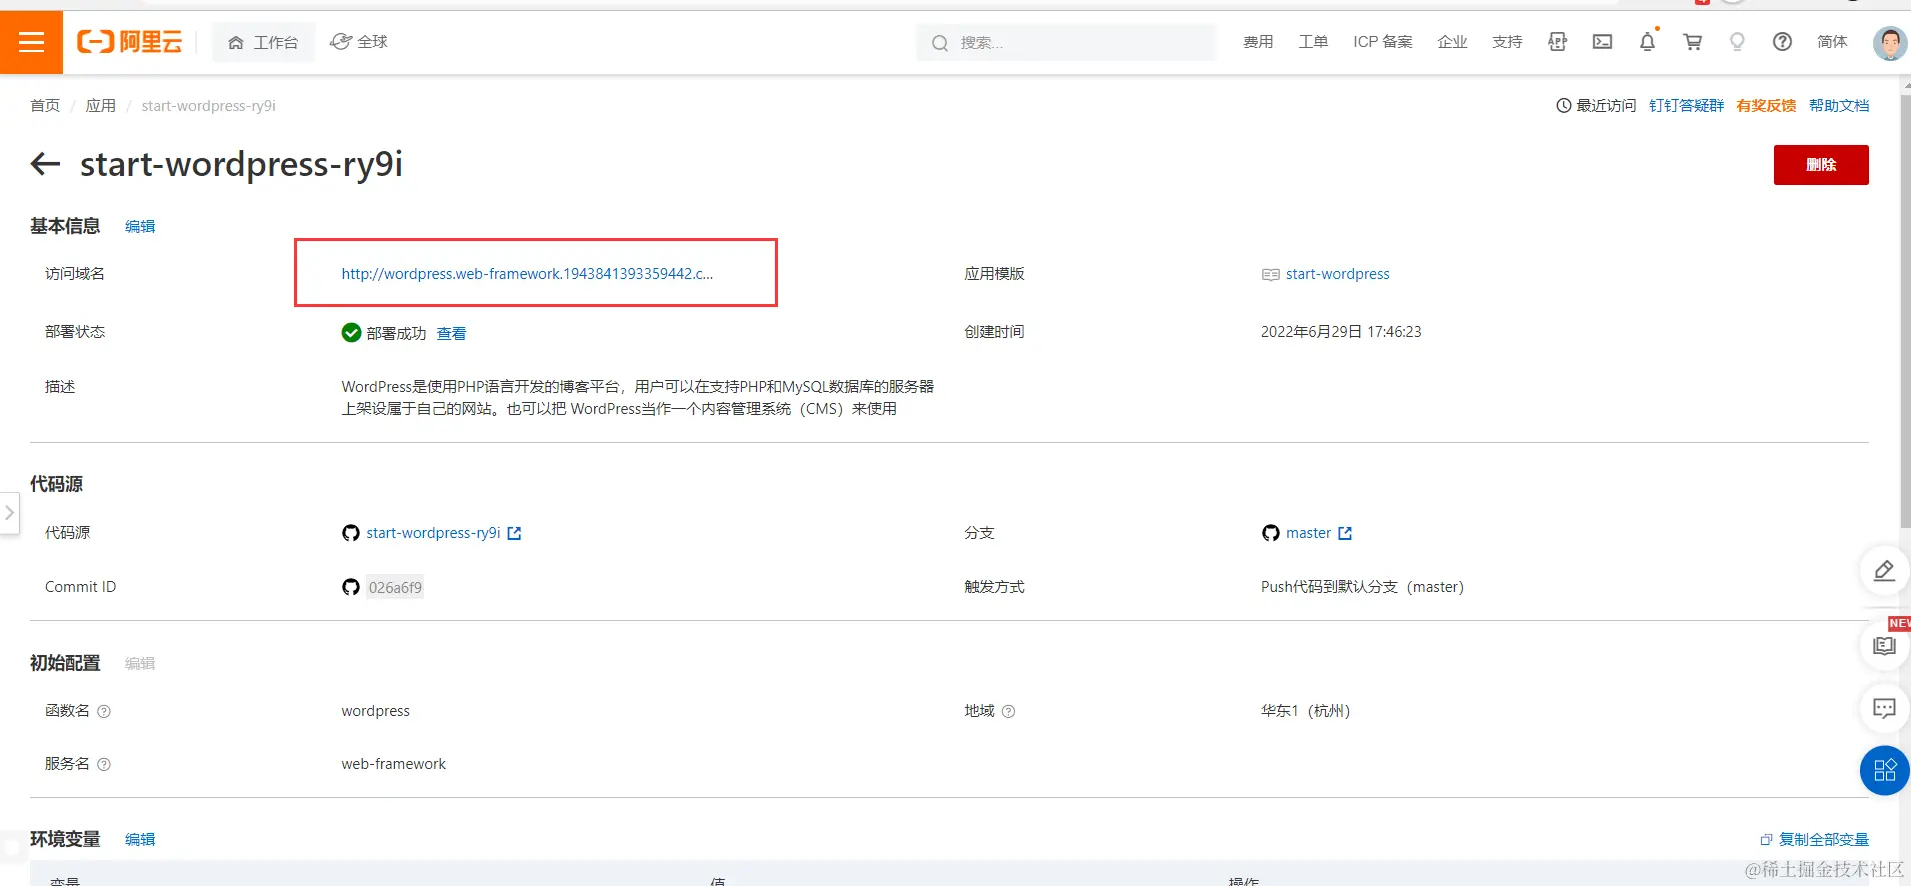Open the shopping cart icon
This screenshot has width=1911, height=886.
click(1693, 42)
